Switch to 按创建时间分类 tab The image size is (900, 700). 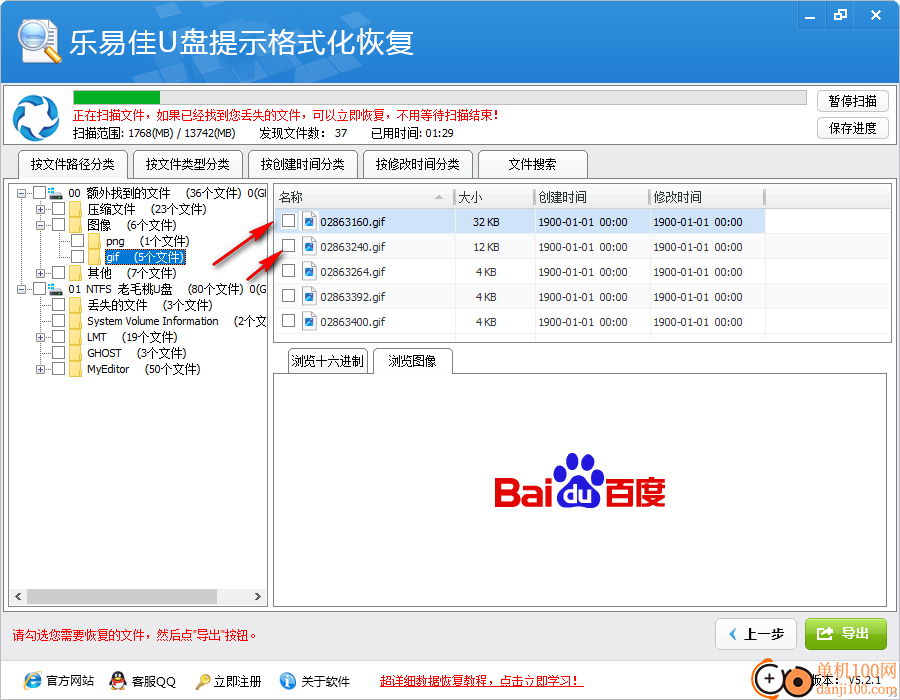click(302, 165)
